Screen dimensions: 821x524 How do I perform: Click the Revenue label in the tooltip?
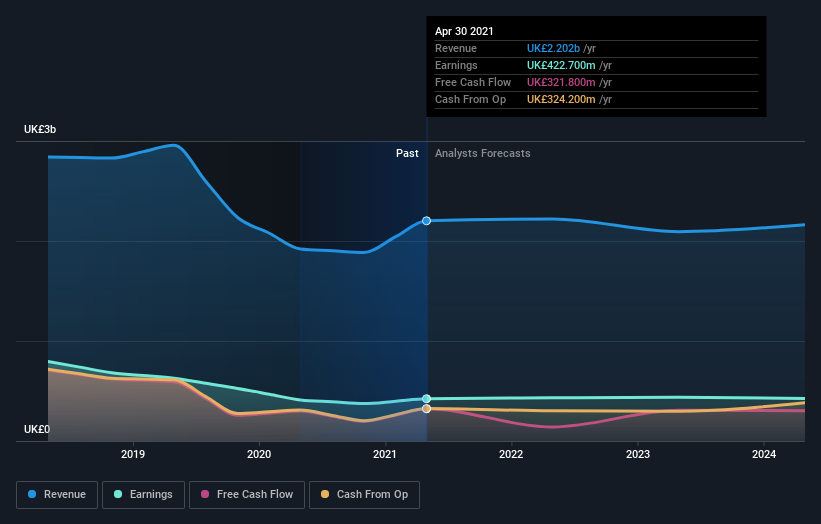point(456,48)
